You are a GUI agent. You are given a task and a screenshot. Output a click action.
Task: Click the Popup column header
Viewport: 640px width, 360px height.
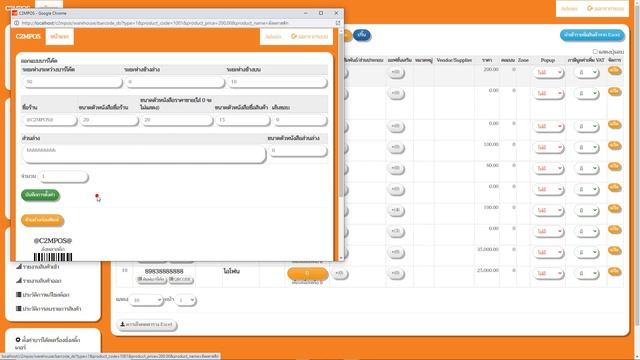click(x=548, y=60)
